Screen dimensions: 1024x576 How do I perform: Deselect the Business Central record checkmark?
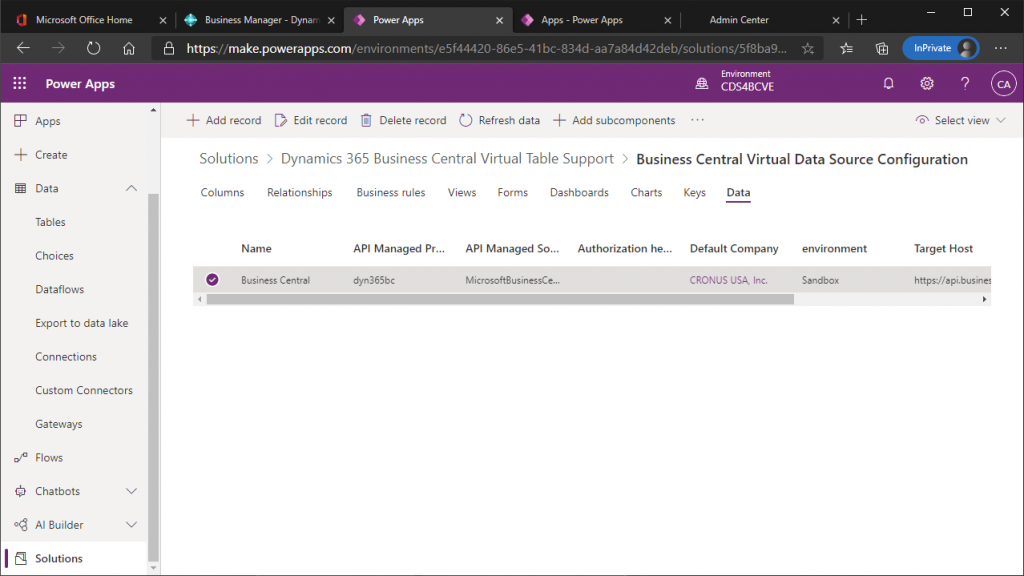212,280
